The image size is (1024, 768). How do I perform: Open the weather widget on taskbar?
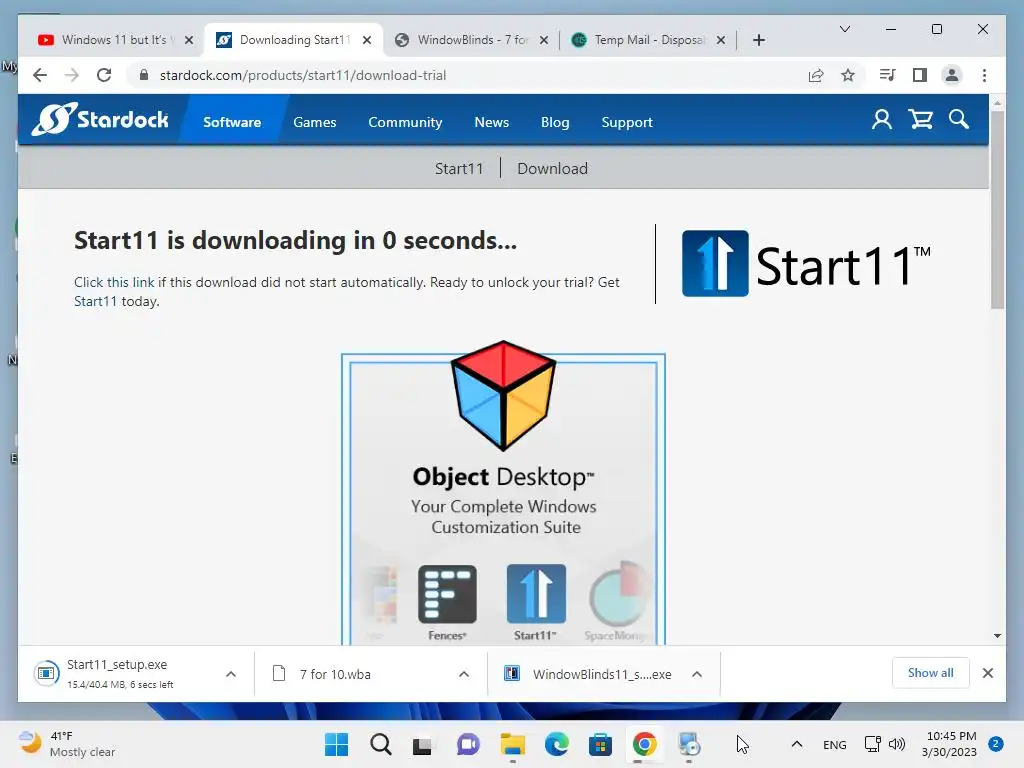(x=67, y=744)
